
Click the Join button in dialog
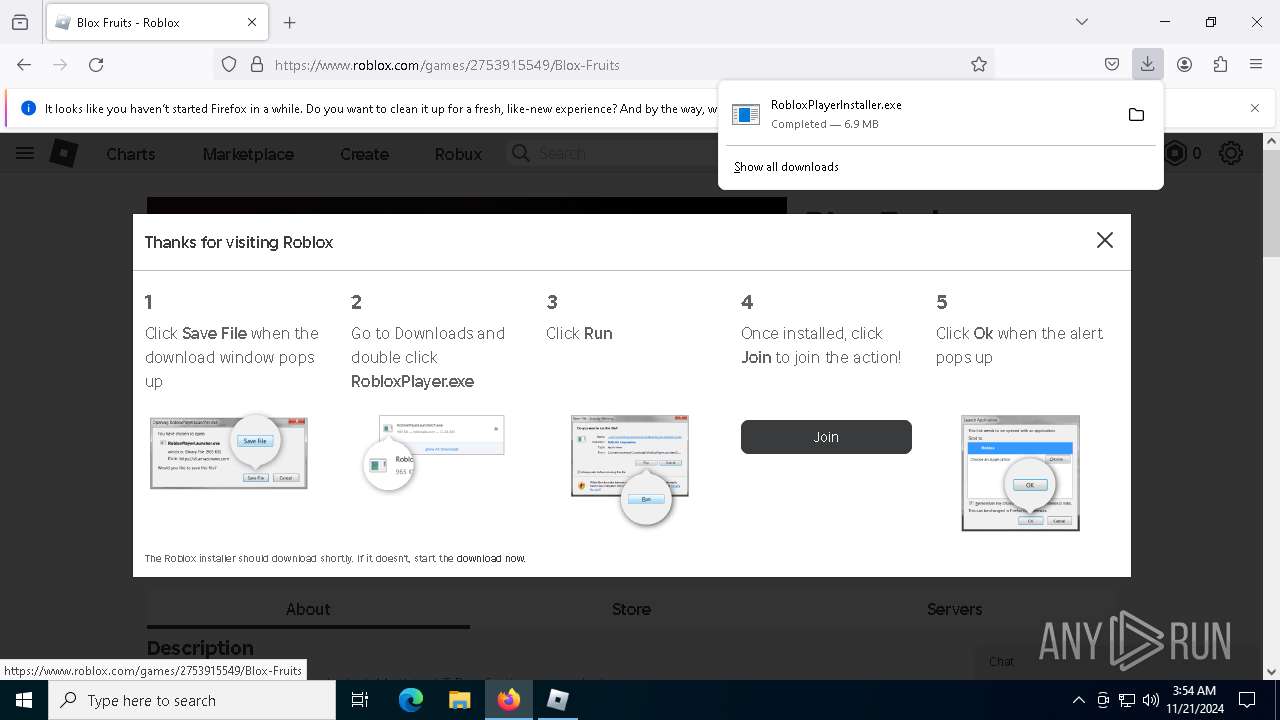[x=826, y=437]
